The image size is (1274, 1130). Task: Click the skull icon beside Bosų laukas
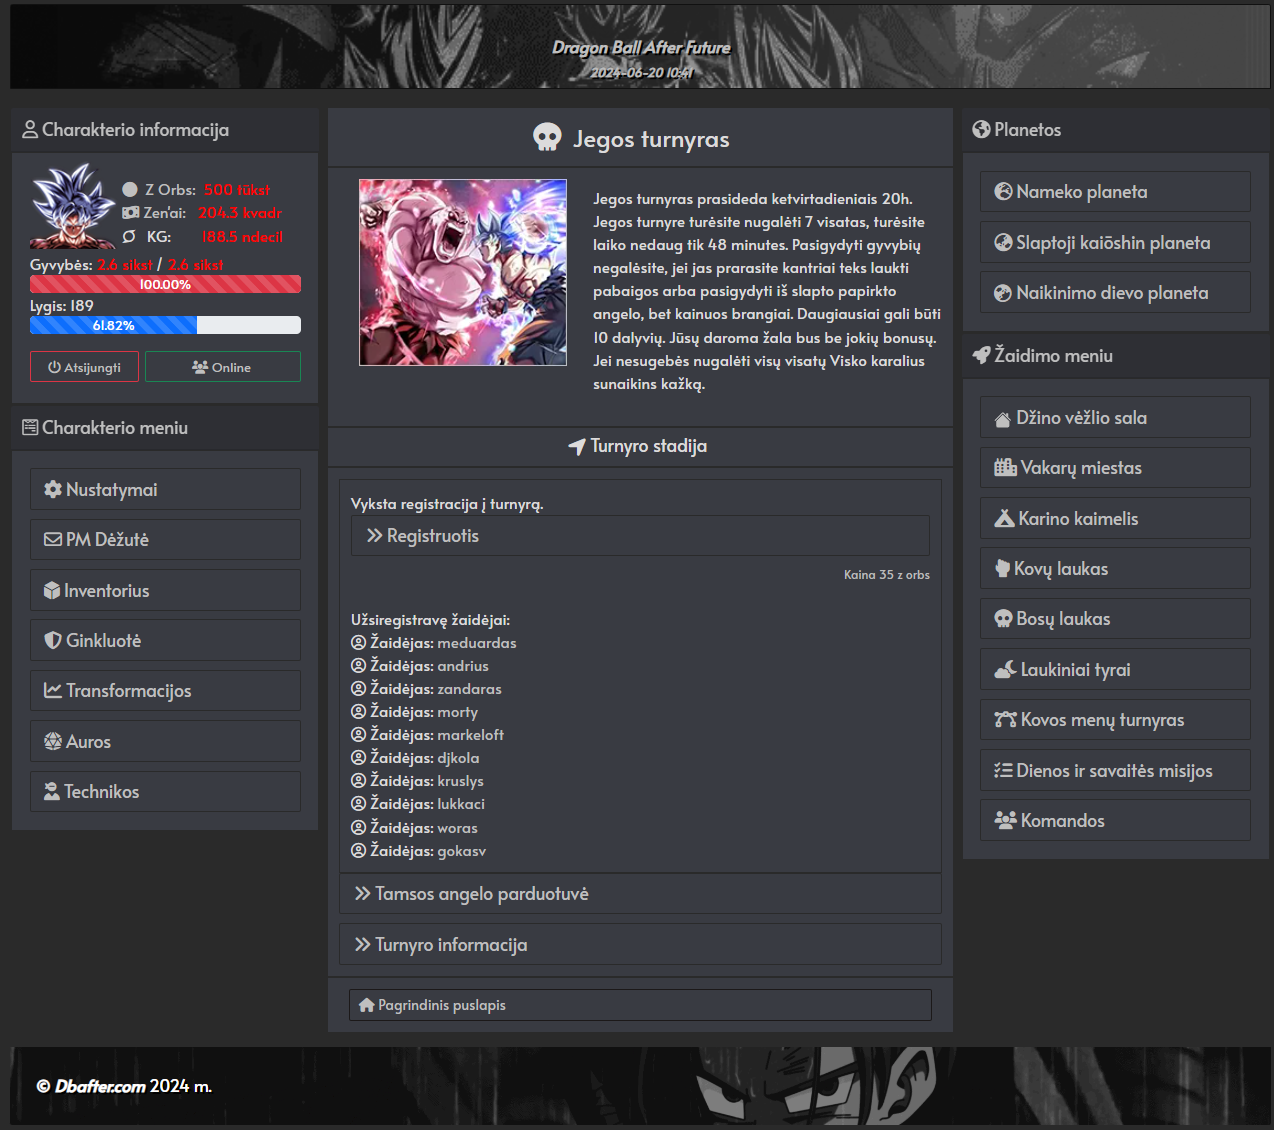[1003, 619]
